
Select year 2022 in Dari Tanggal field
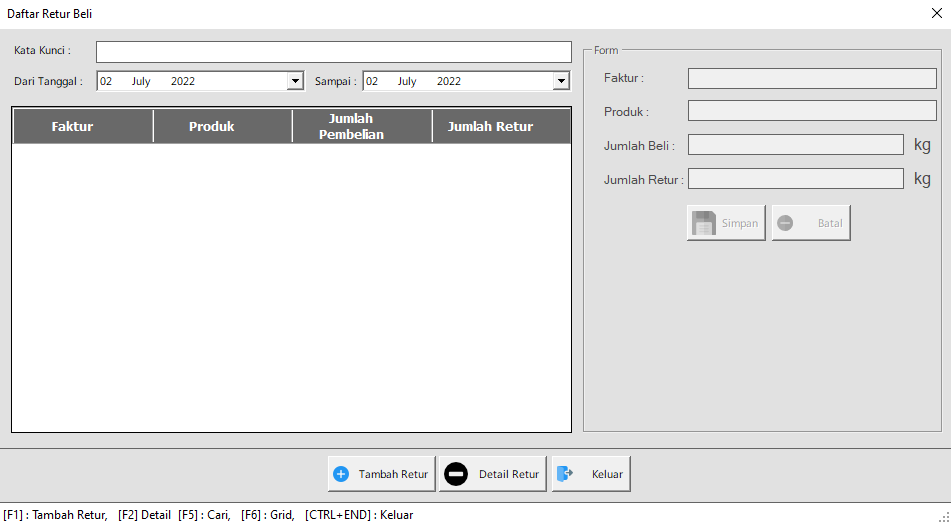point(183,81)
